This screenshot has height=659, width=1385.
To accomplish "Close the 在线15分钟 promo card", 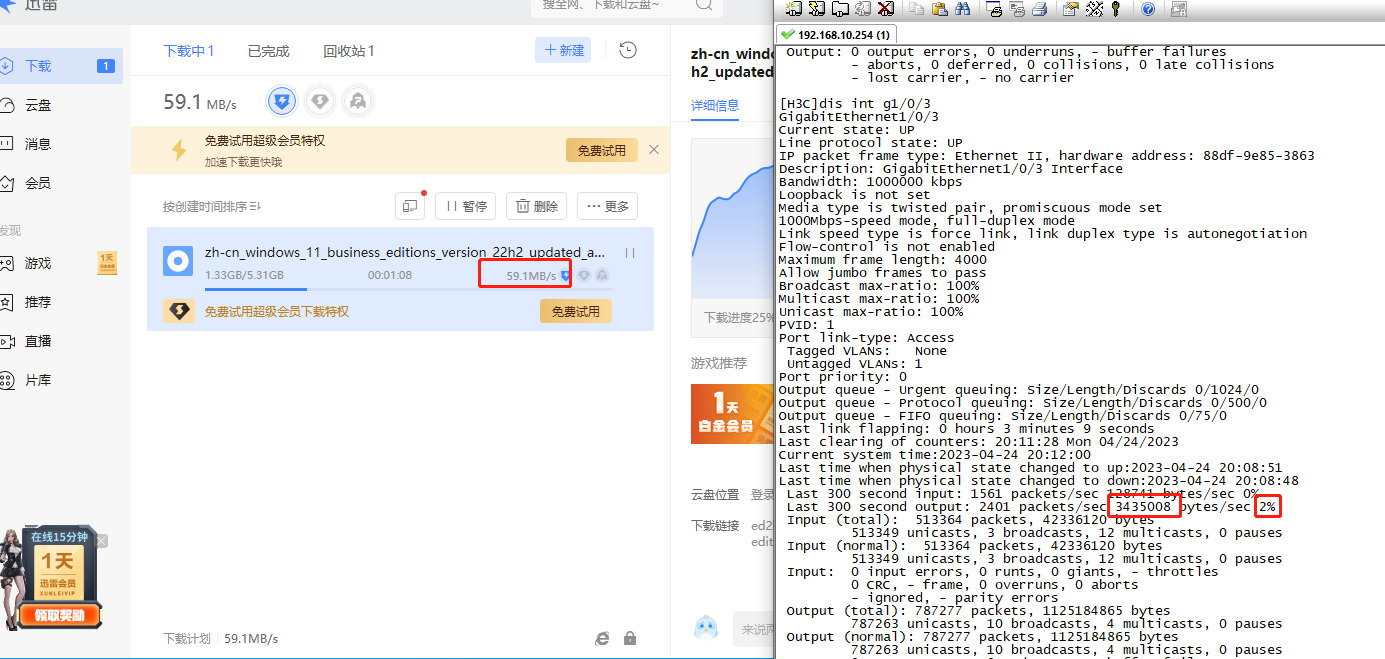I will click(101, 541).
